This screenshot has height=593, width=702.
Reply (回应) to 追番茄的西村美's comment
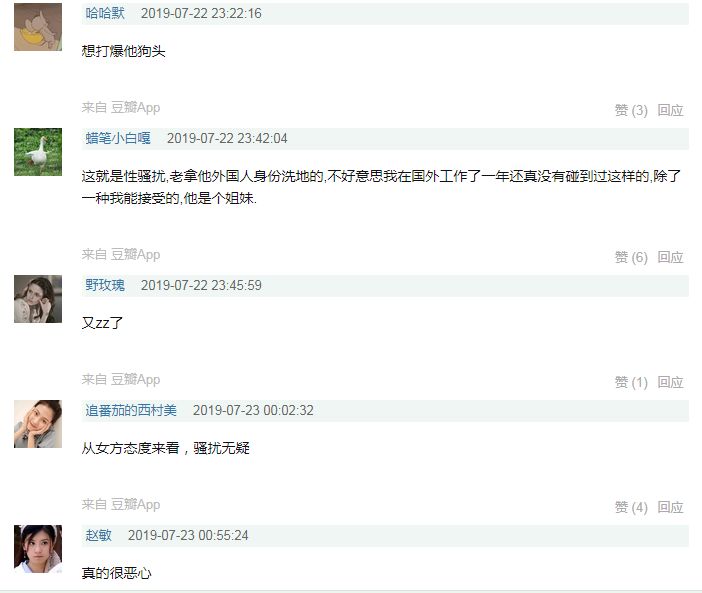[x=670, y=507]
